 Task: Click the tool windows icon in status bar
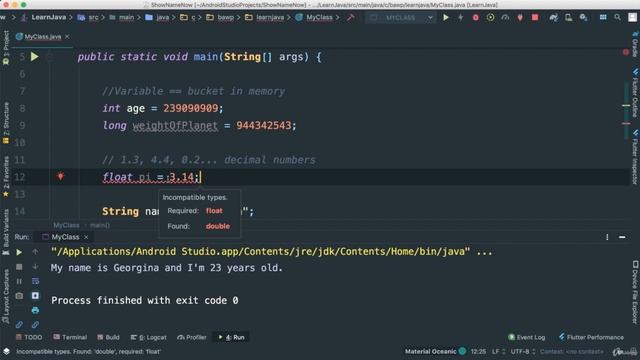tap(7, 351)
